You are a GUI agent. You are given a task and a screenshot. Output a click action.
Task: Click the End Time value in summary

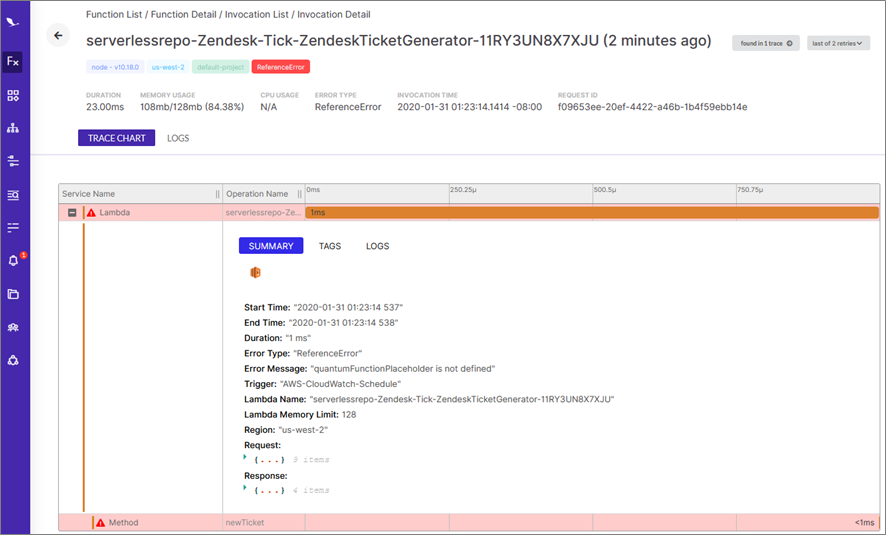pyautogui.click(x=343, y=323)
